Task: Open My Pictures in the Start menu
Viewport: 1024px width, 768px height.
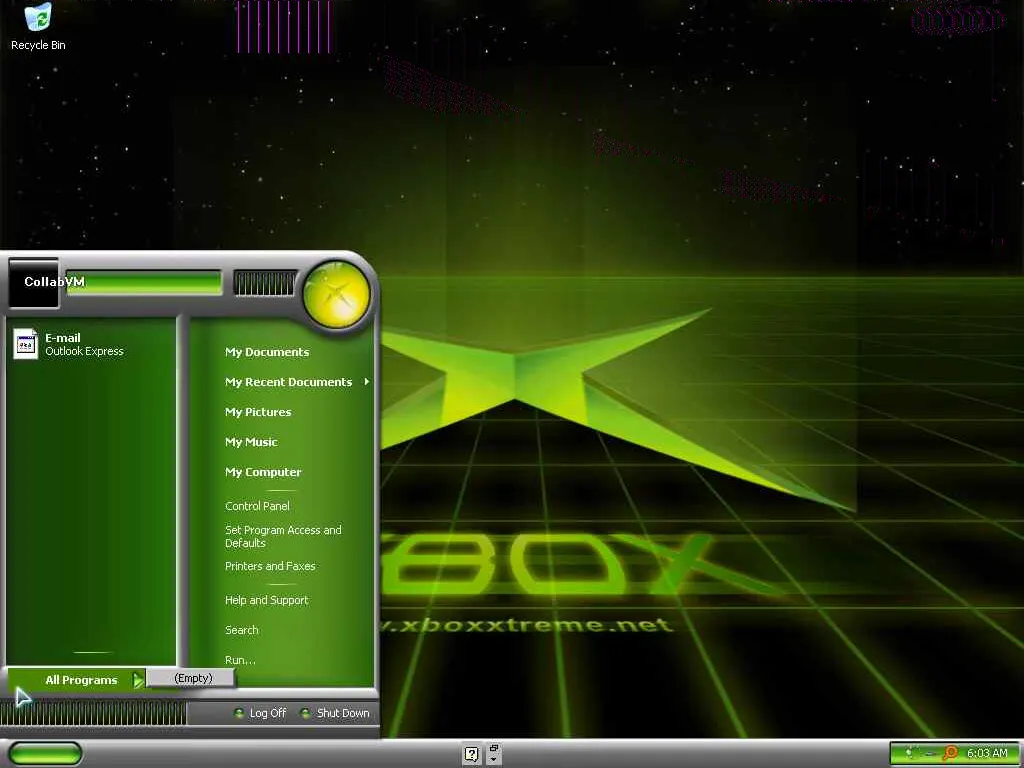Action: point(258,412)
